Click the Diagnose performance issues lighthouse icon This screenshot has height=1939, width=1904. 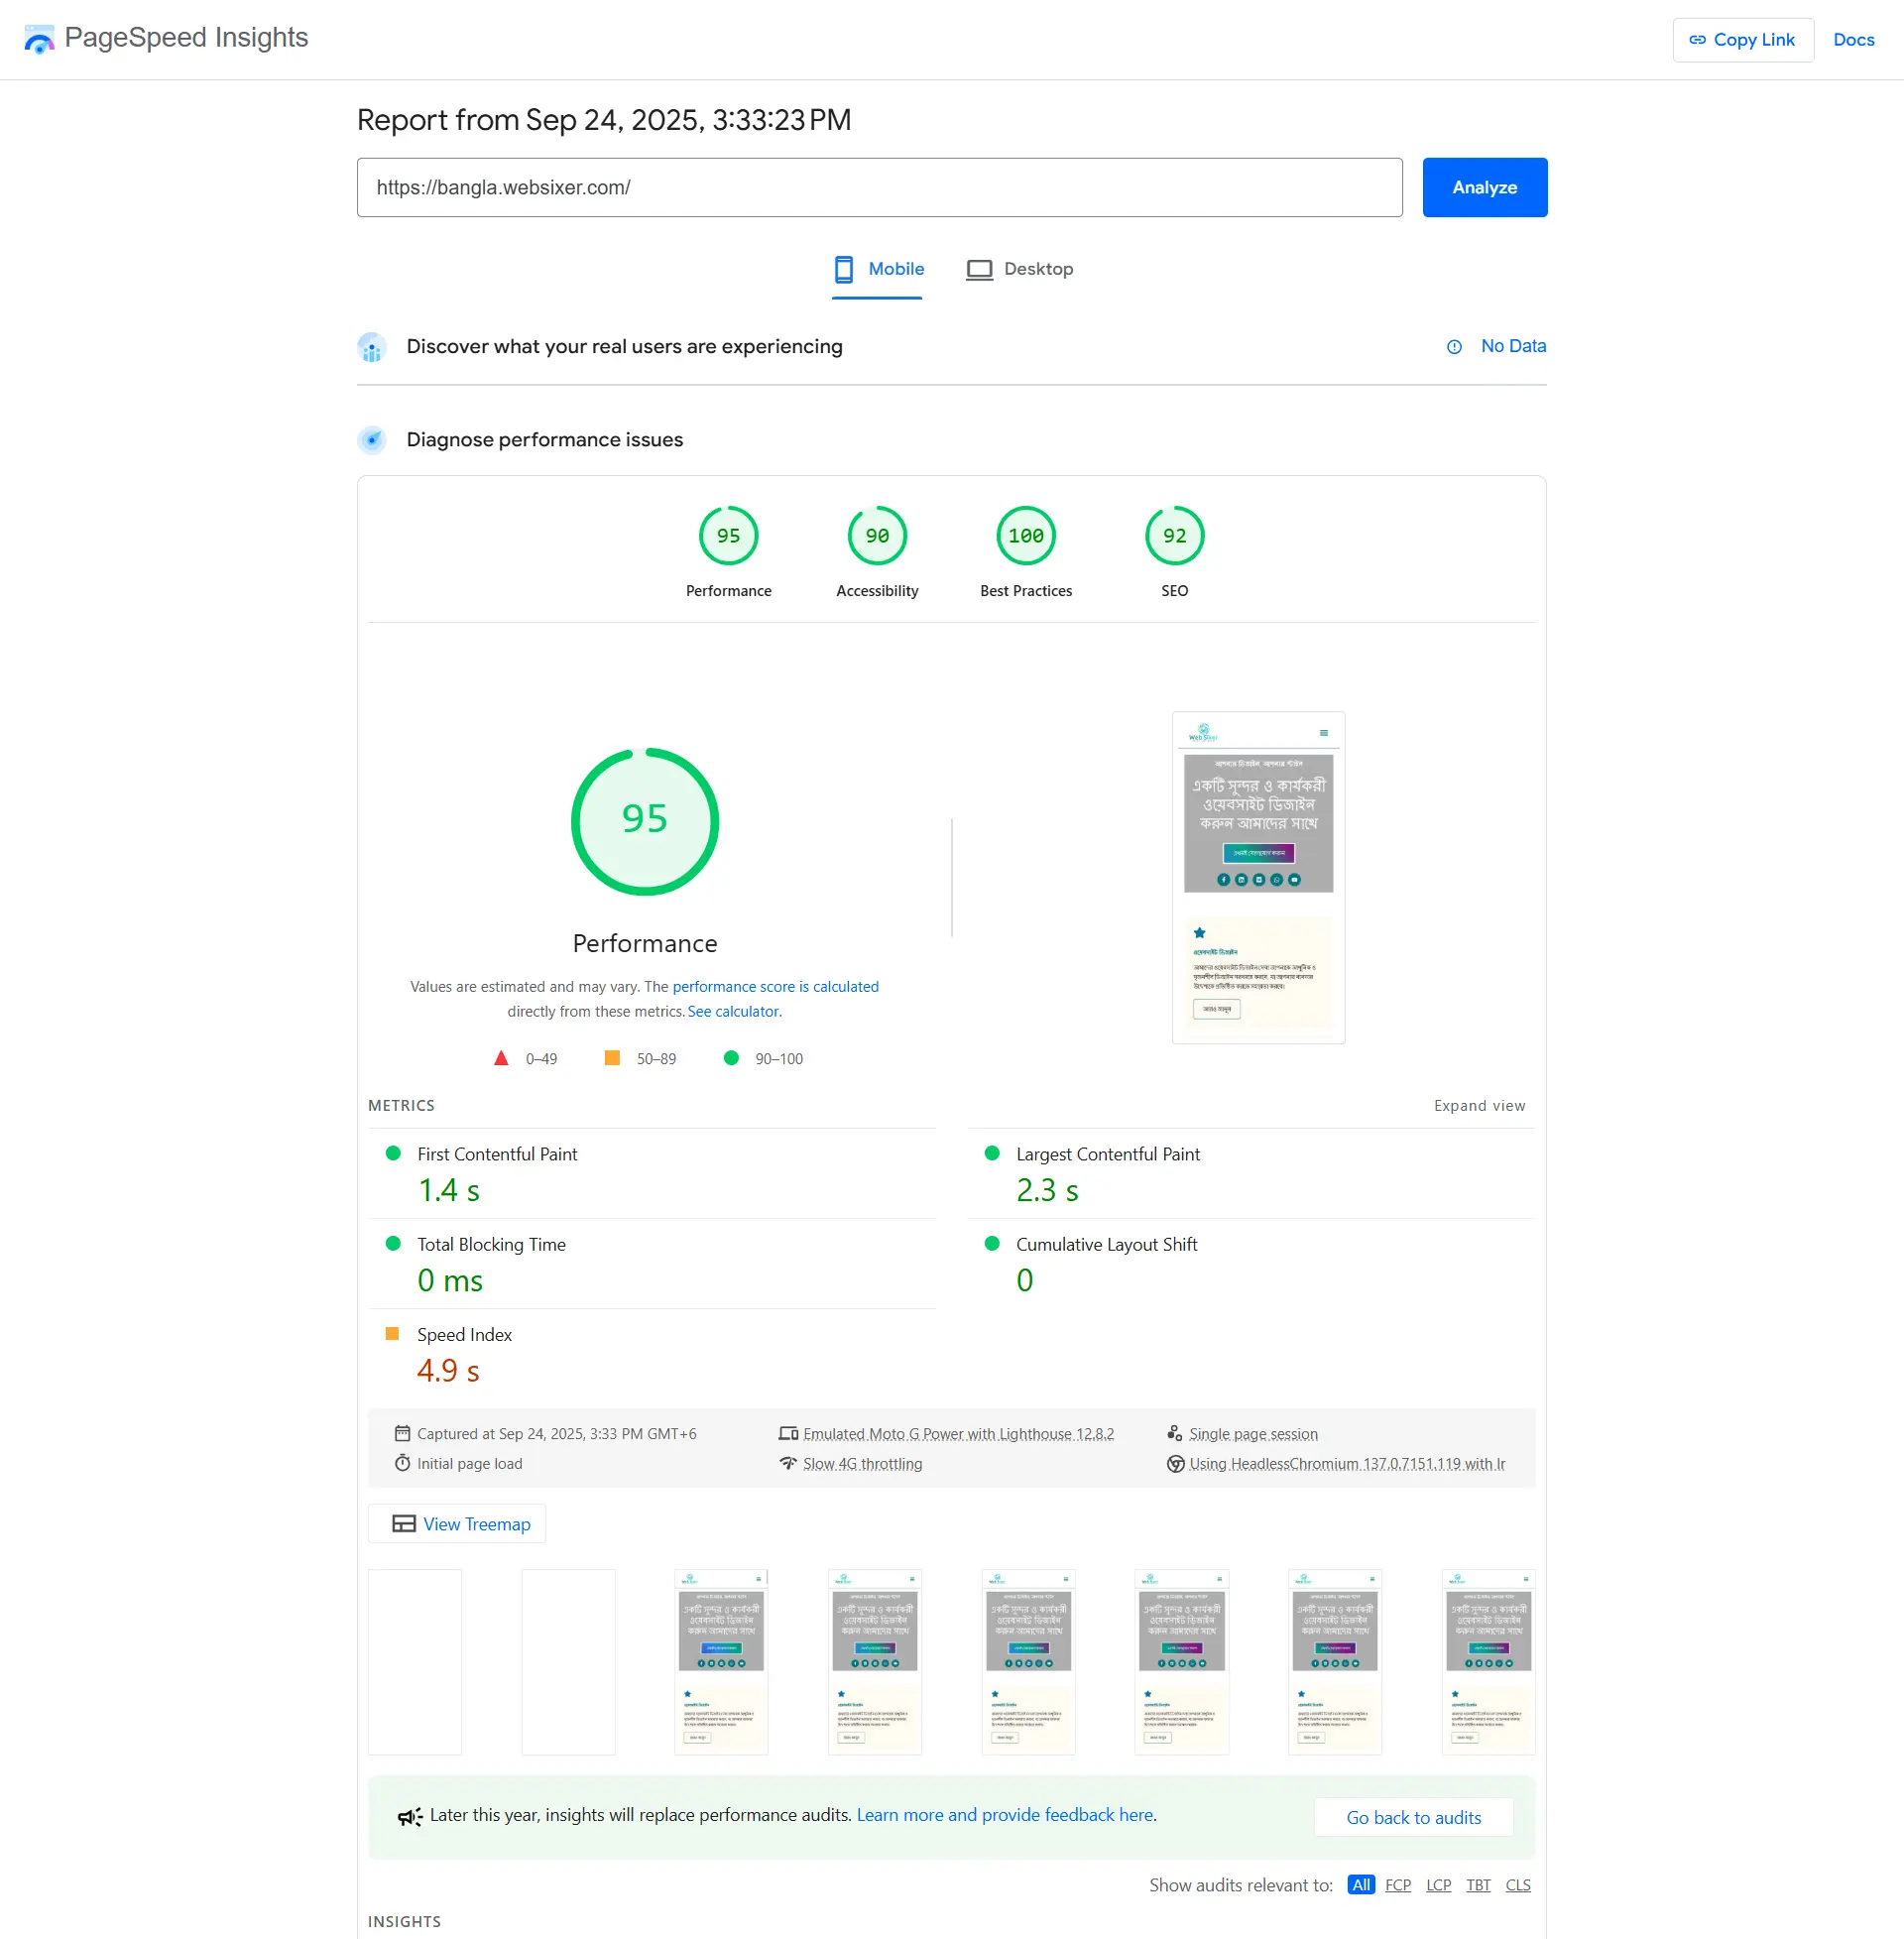tap(372, 439)
